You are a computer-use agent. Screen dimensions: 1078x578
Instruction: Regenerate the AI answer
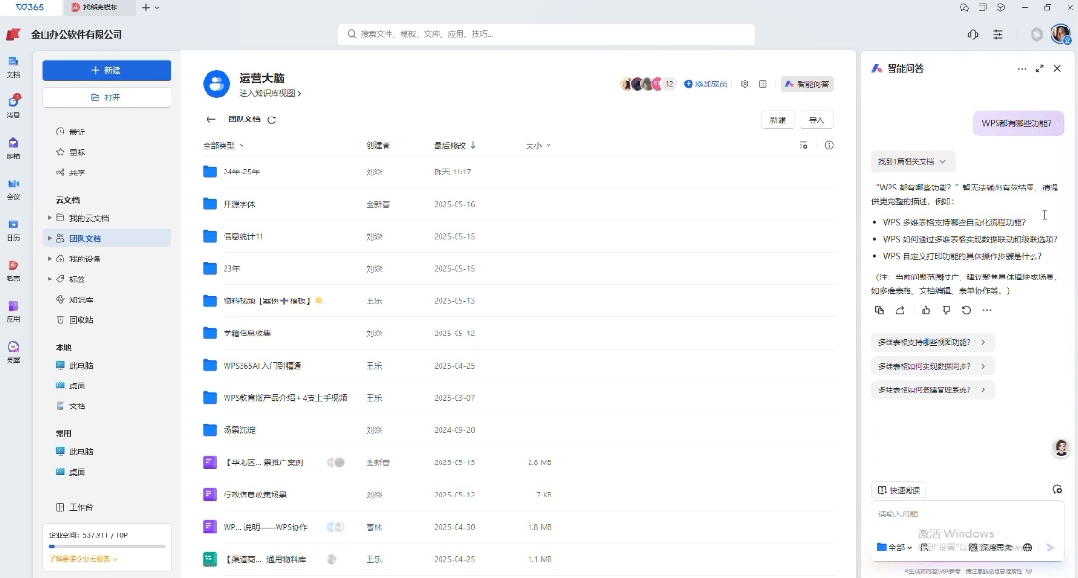pos(966,311)
